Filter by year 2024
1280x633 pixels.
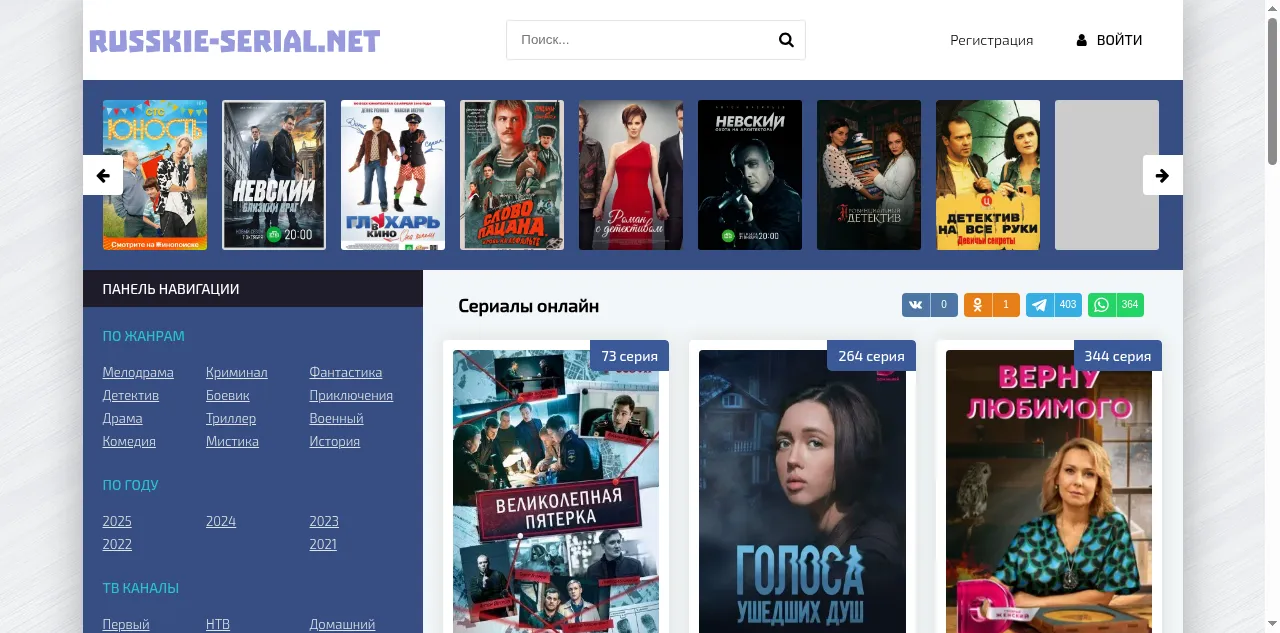tap(221, 521)
